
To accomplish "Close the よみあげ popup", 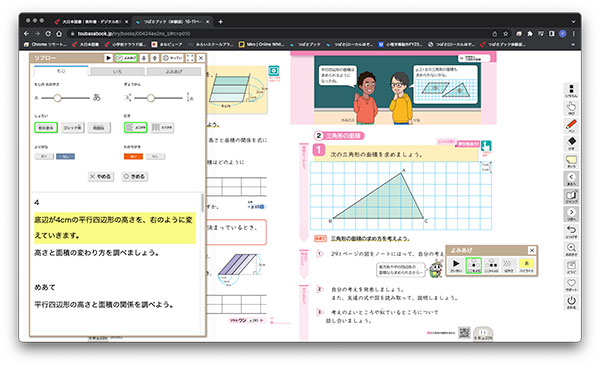I will pos(532,250).
